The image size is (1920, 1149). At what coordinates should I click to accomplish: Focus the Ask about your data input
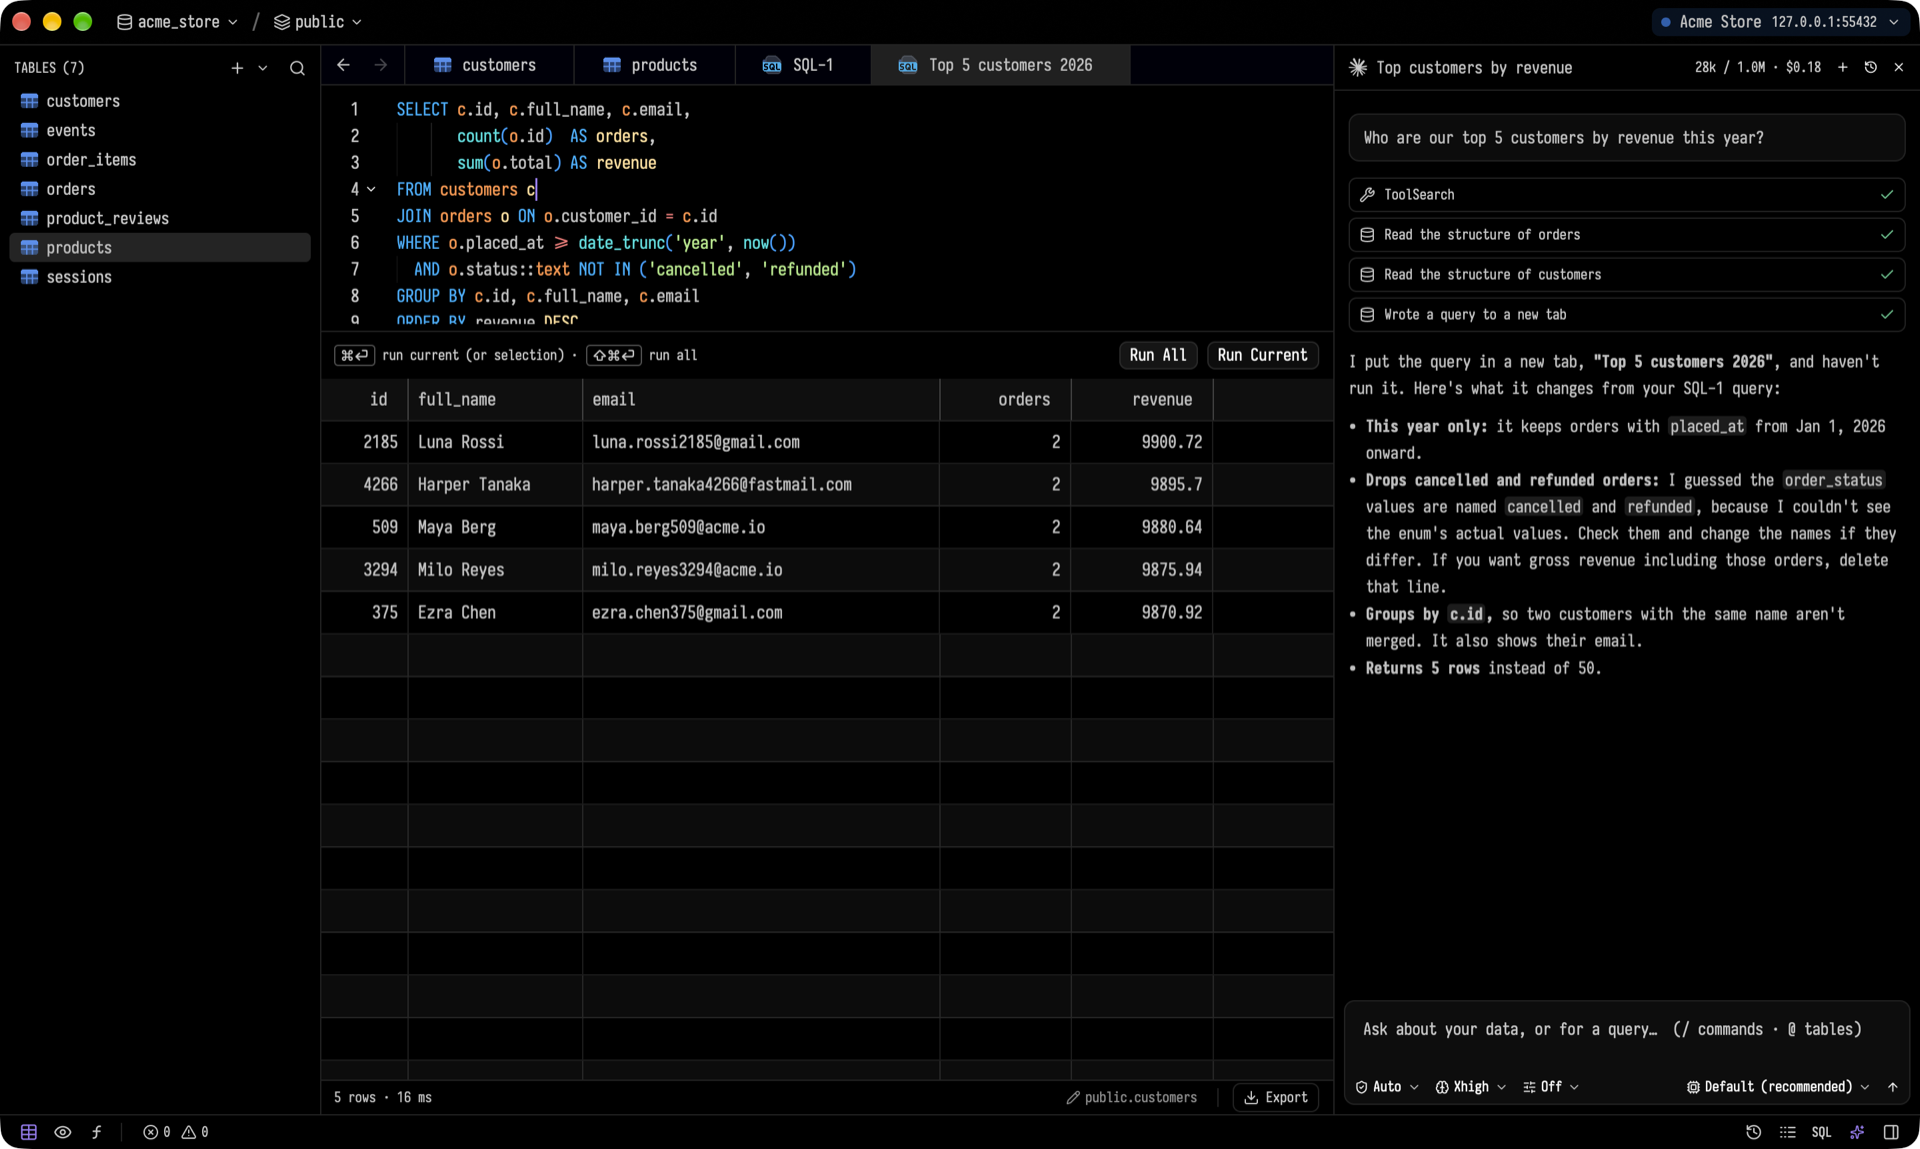pyautogui.click(x=1626, y=1030)
